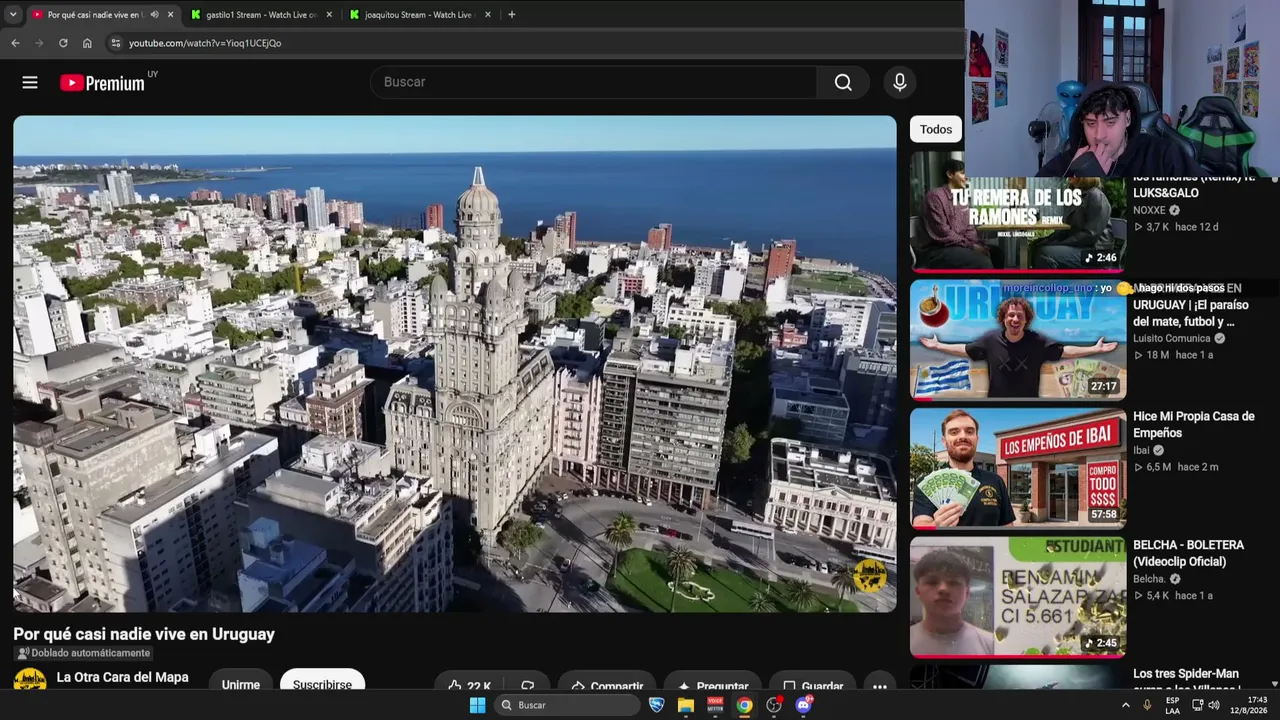This screenshot has height=720, width=1280.
Task: Open 'Hice Mi Propia Casa de Empeños' title
Action: 1193,425
